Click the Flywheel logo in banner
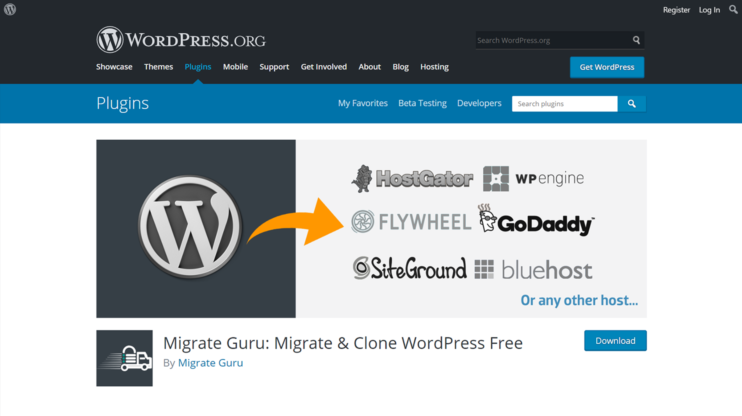The image size is (742, 416). (x=411, y=221)
